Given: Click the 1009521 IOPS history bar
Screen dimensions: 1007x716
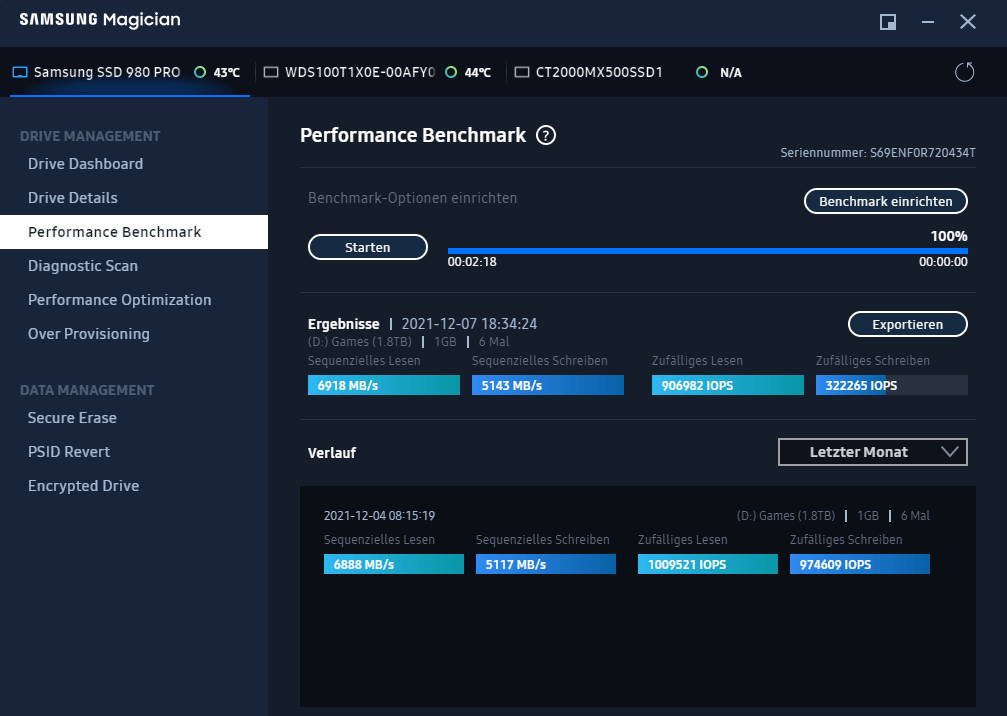Looking at the screenshot, I should tap(708, 564).
